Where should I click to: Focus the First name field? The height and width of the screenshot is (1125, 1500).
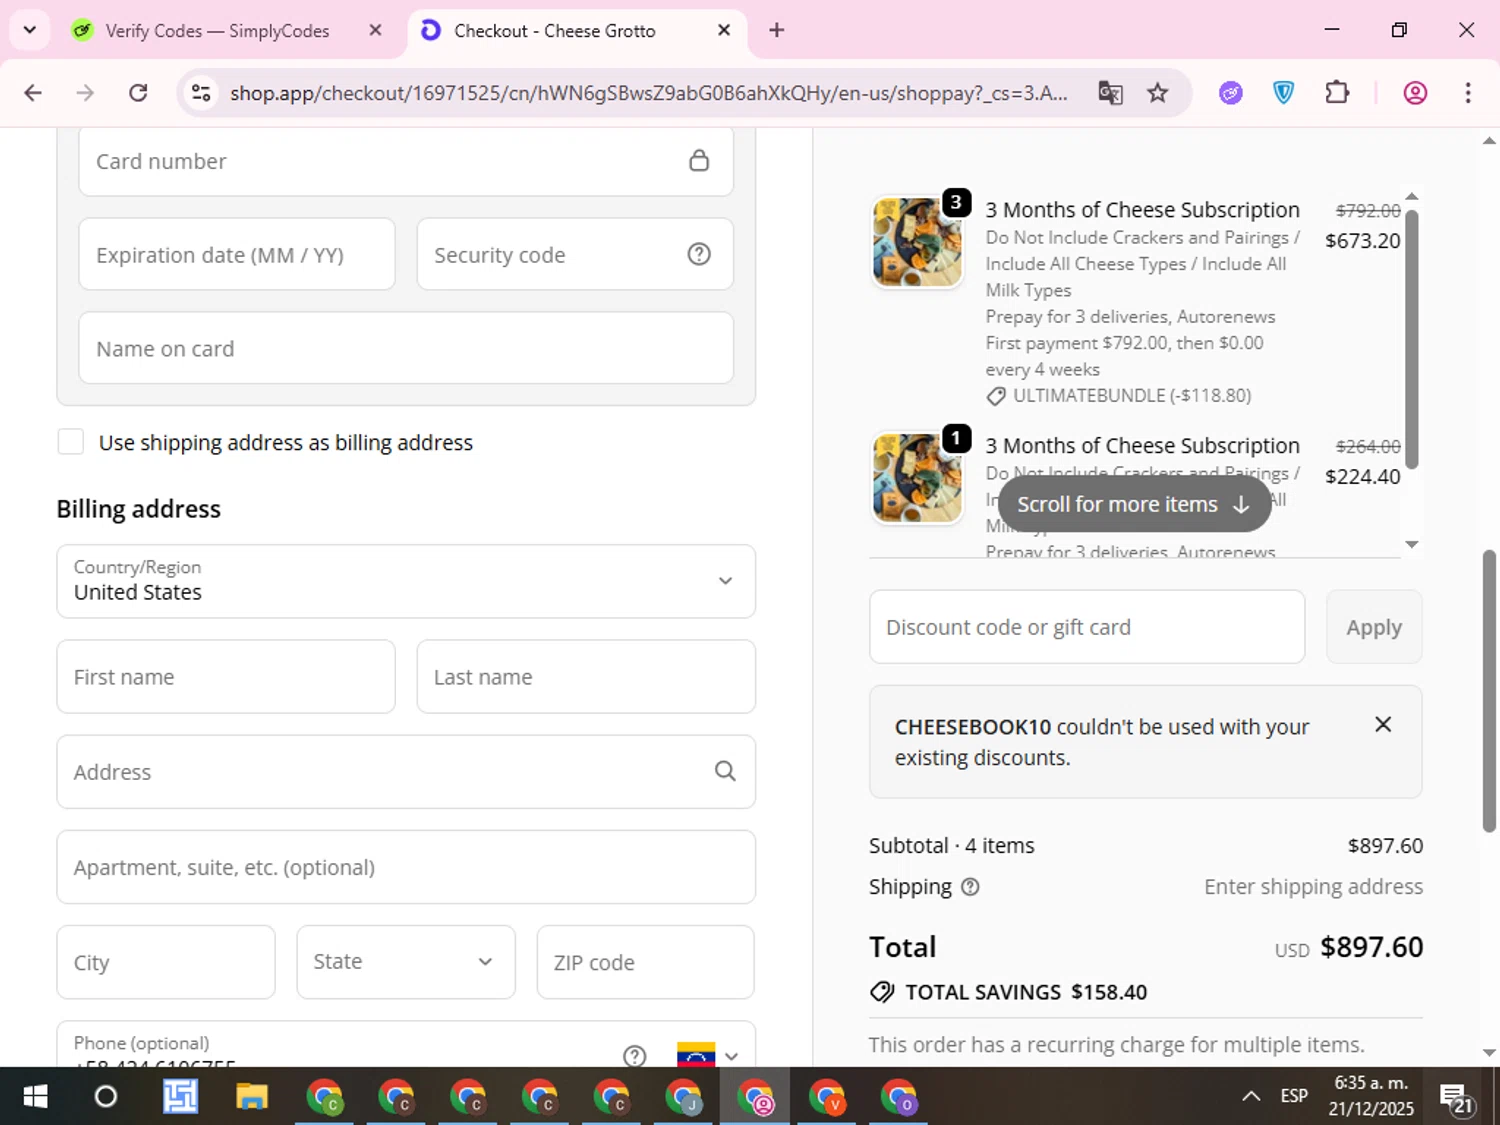tap(226, 677)
